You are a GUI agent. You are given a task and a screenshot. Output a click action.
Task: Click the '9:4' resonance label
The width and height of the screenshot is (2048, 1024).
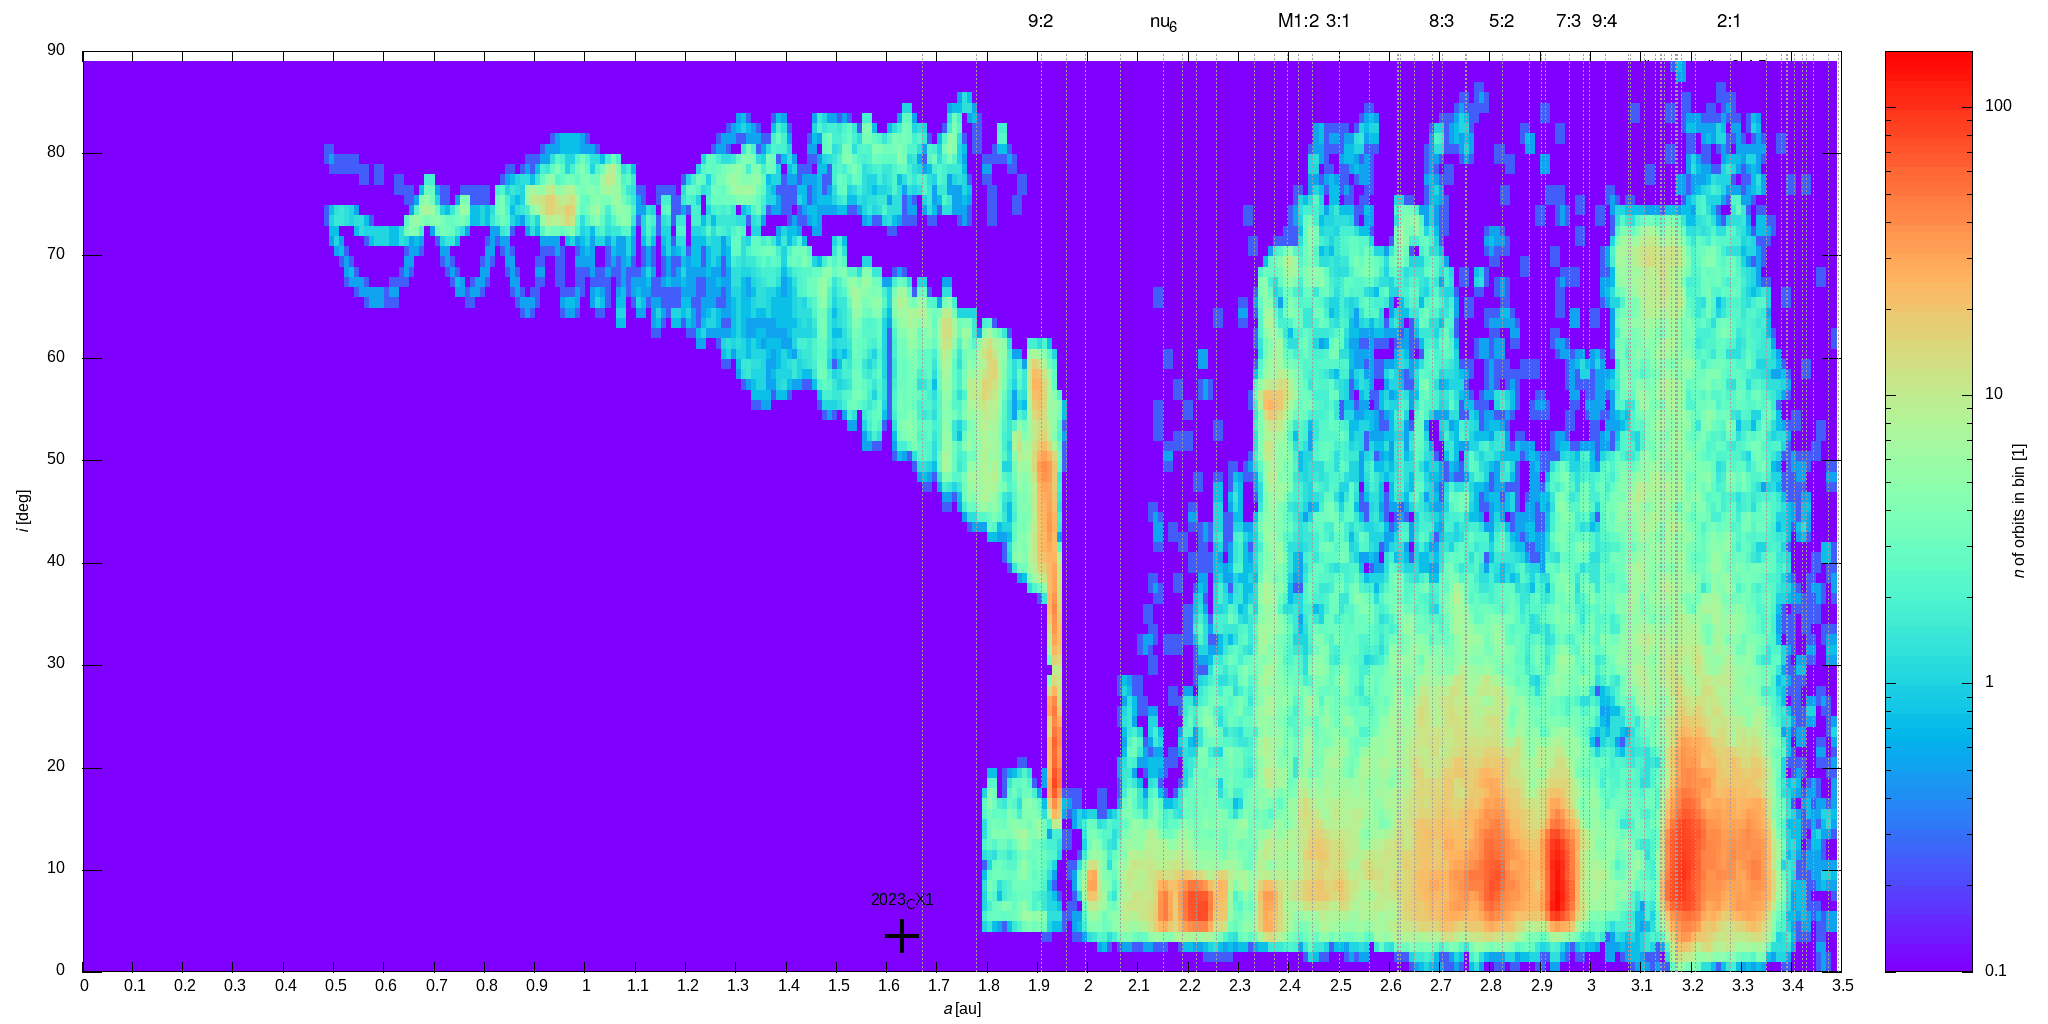pyautogui.click(x=1604, y=21)
